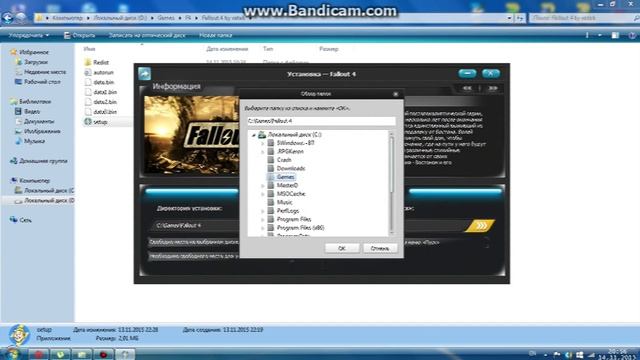Select the autorun file icon
The width and height of the screenshot is (640, 360).
click(88, 72)
